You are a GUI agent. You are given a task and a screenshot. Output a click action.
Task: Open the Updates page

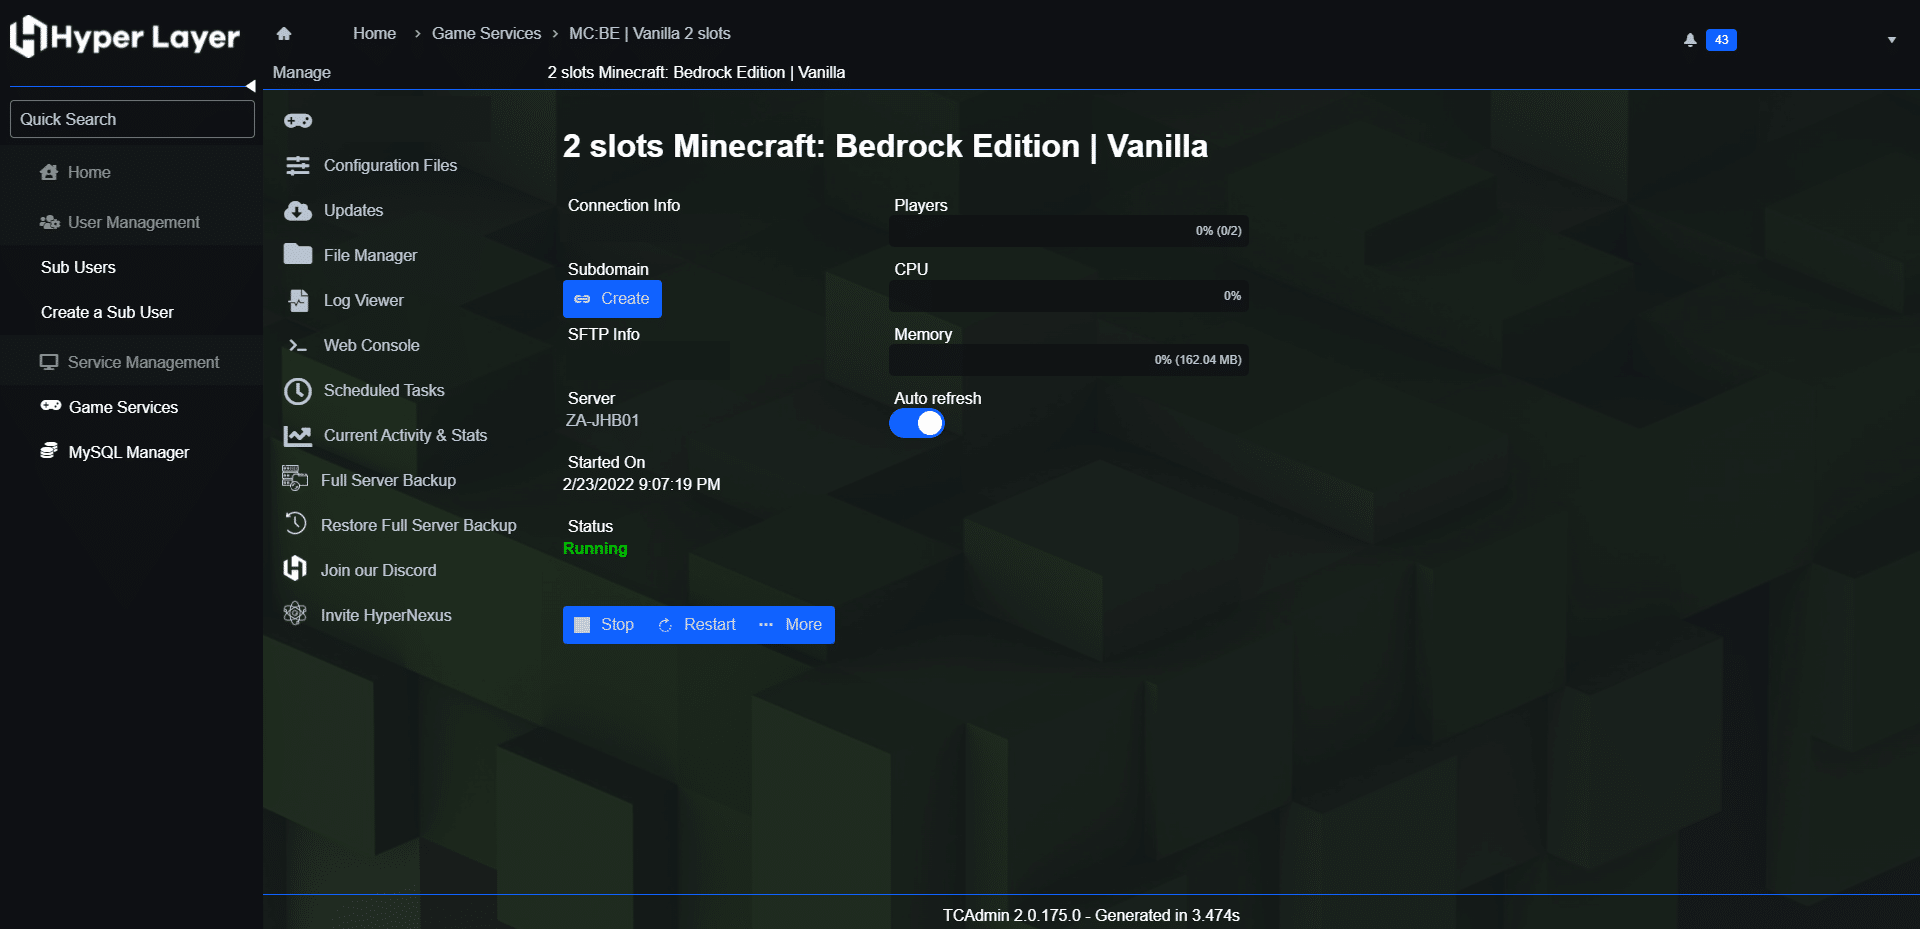click(353, 211)
